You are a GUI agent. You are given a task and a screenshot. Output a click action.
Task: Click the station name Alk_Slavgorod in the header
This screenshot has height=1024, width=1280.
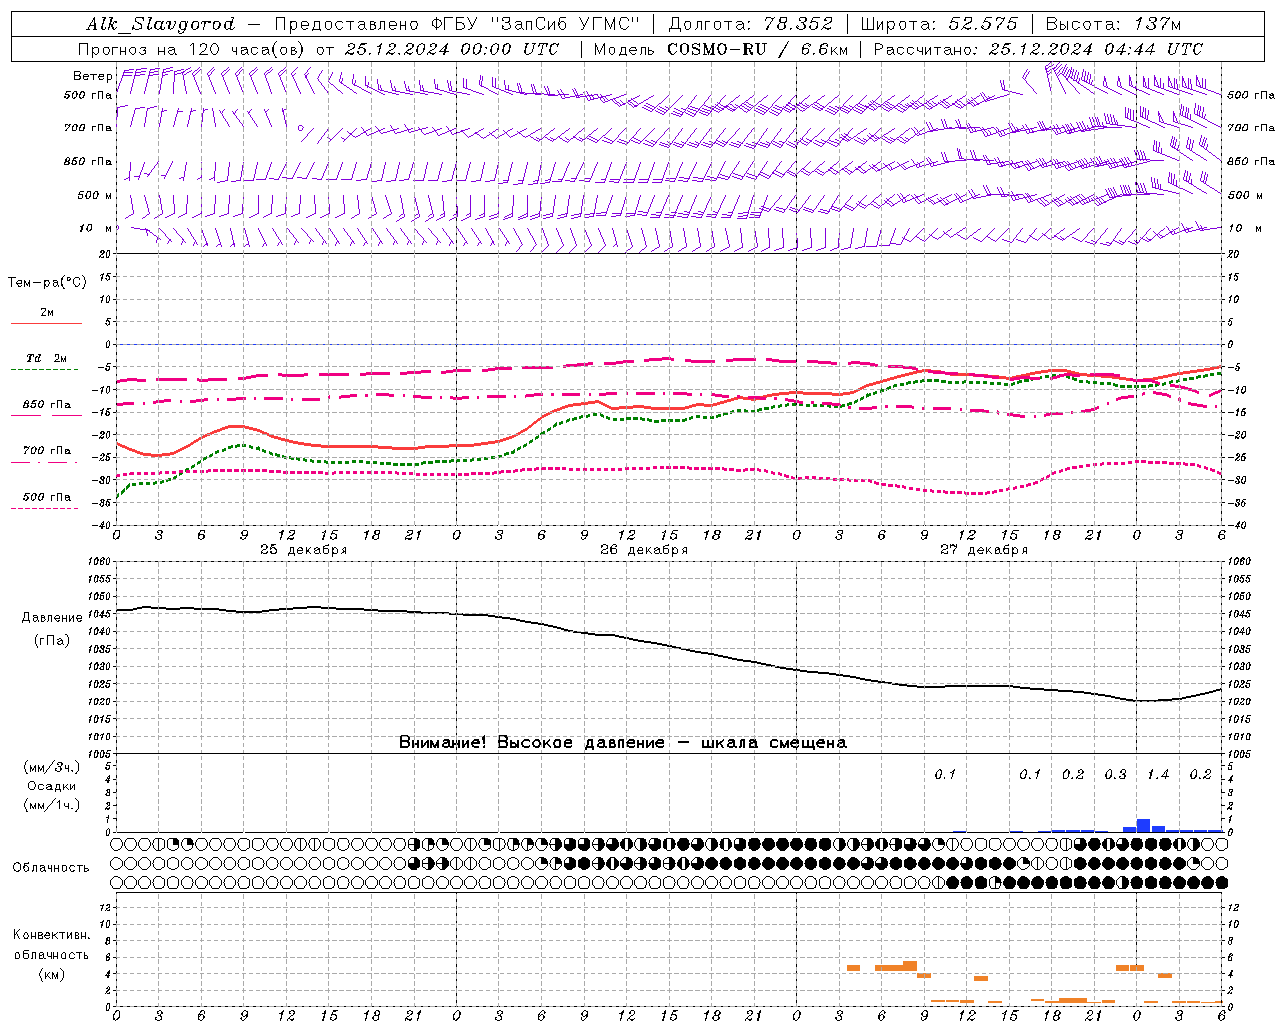click(161, 24)
